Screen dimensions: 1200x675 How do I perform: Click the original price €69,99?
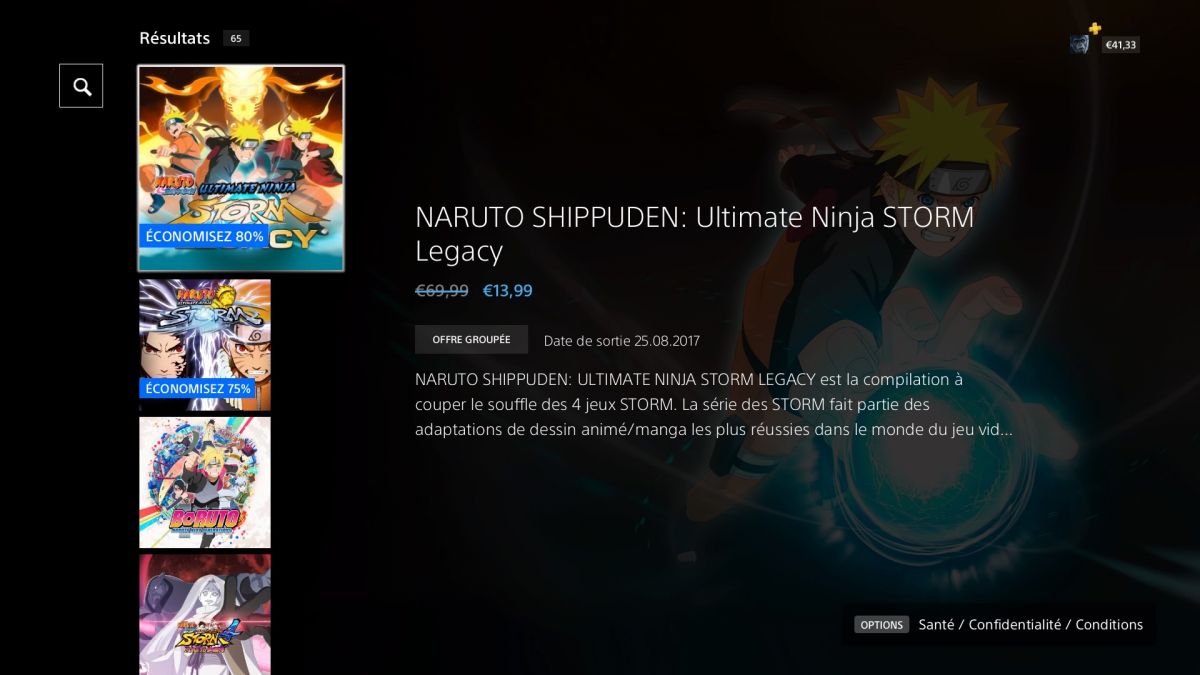point(442,291)
